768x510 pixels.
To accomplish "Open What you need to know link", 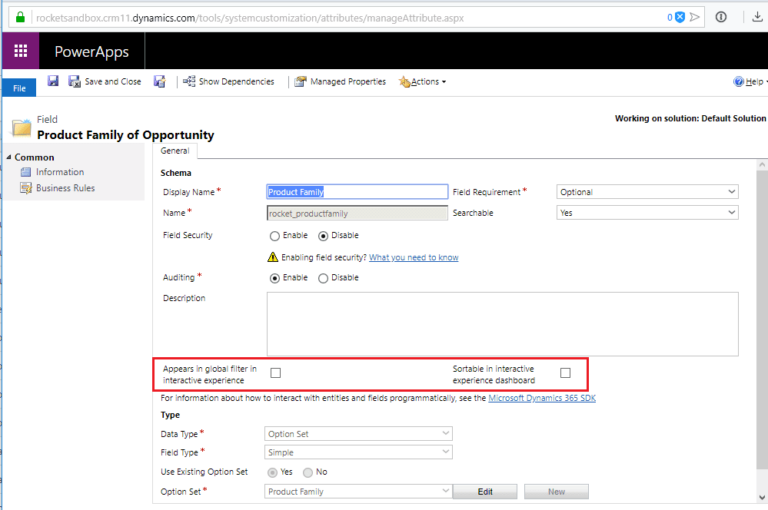I will 413,257.
